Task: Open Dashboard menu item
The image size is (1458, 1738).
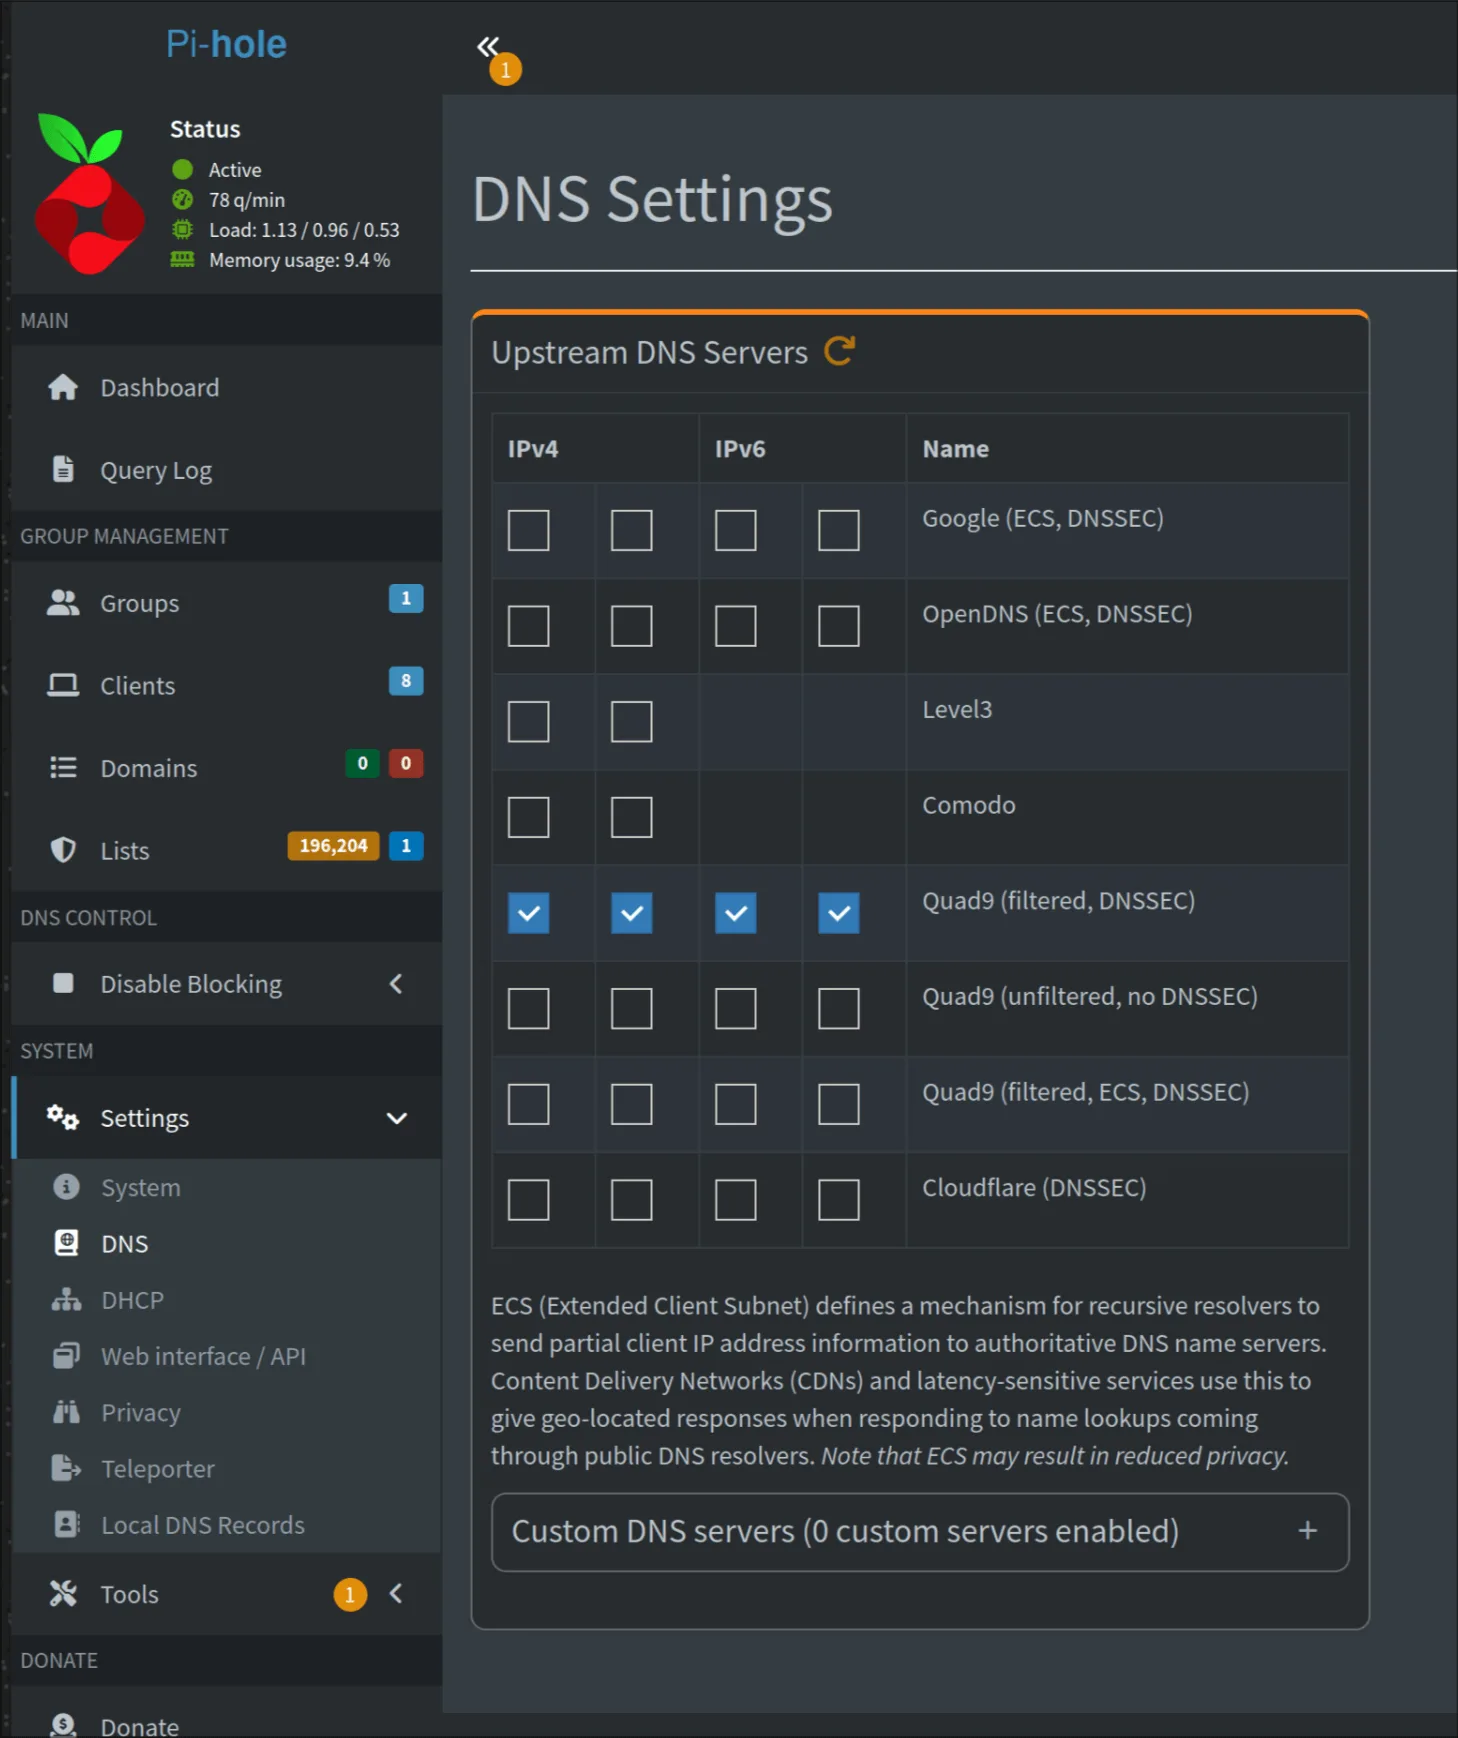Action: tap(226, 388)
